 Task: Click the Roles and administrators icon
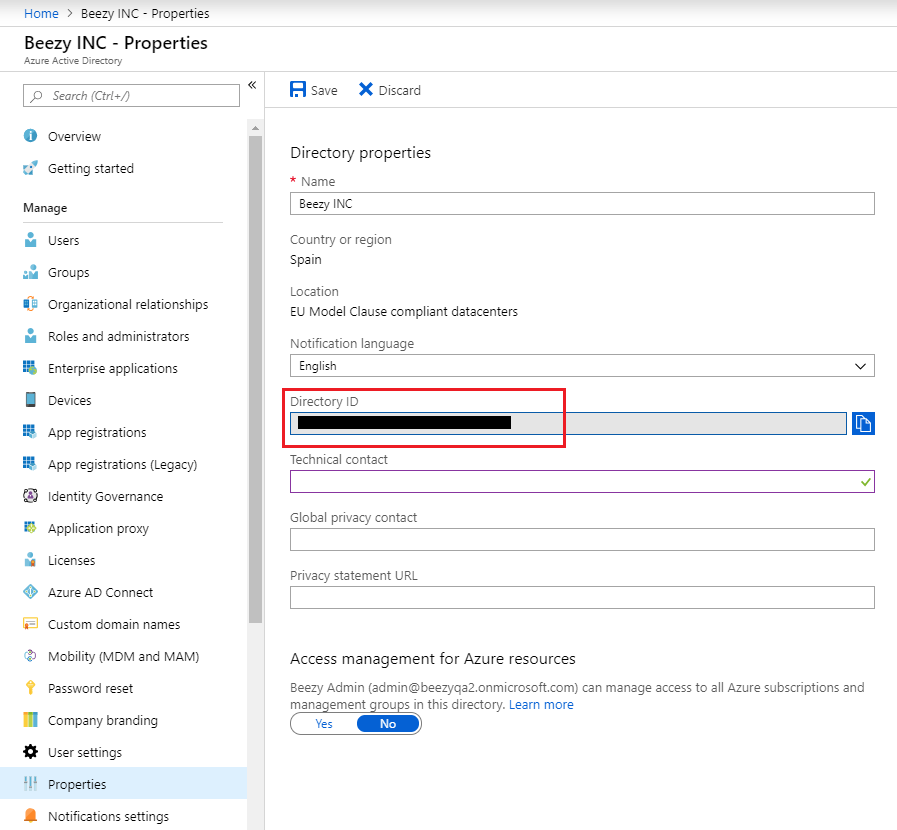30,336
